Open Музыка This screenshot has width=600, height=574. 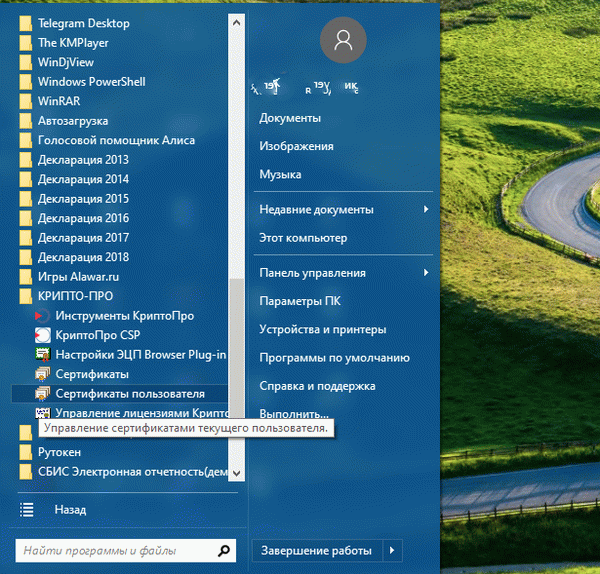280,174
